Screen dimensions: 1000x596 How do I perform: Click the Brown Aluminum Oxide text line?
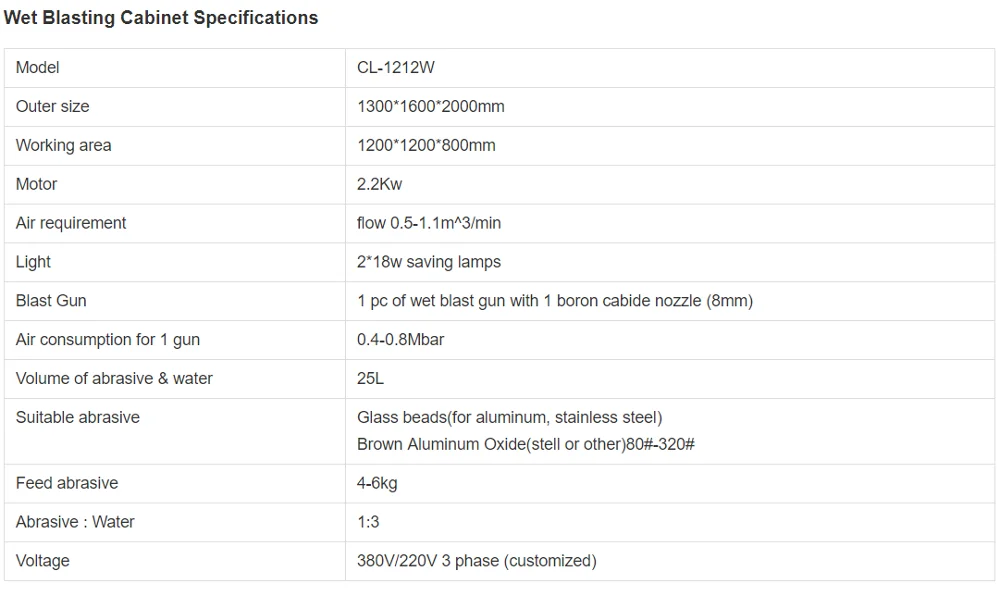pyautogui.click(x=526, y=444)
